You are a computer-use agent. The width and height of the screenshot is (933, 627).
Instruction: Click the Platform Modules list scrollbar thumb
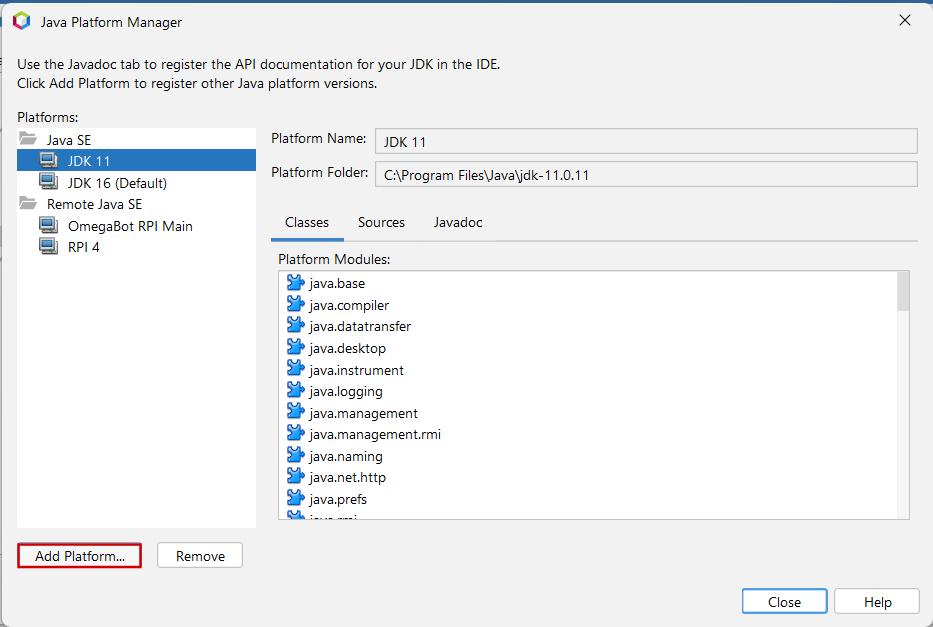[x=903, y=291]
